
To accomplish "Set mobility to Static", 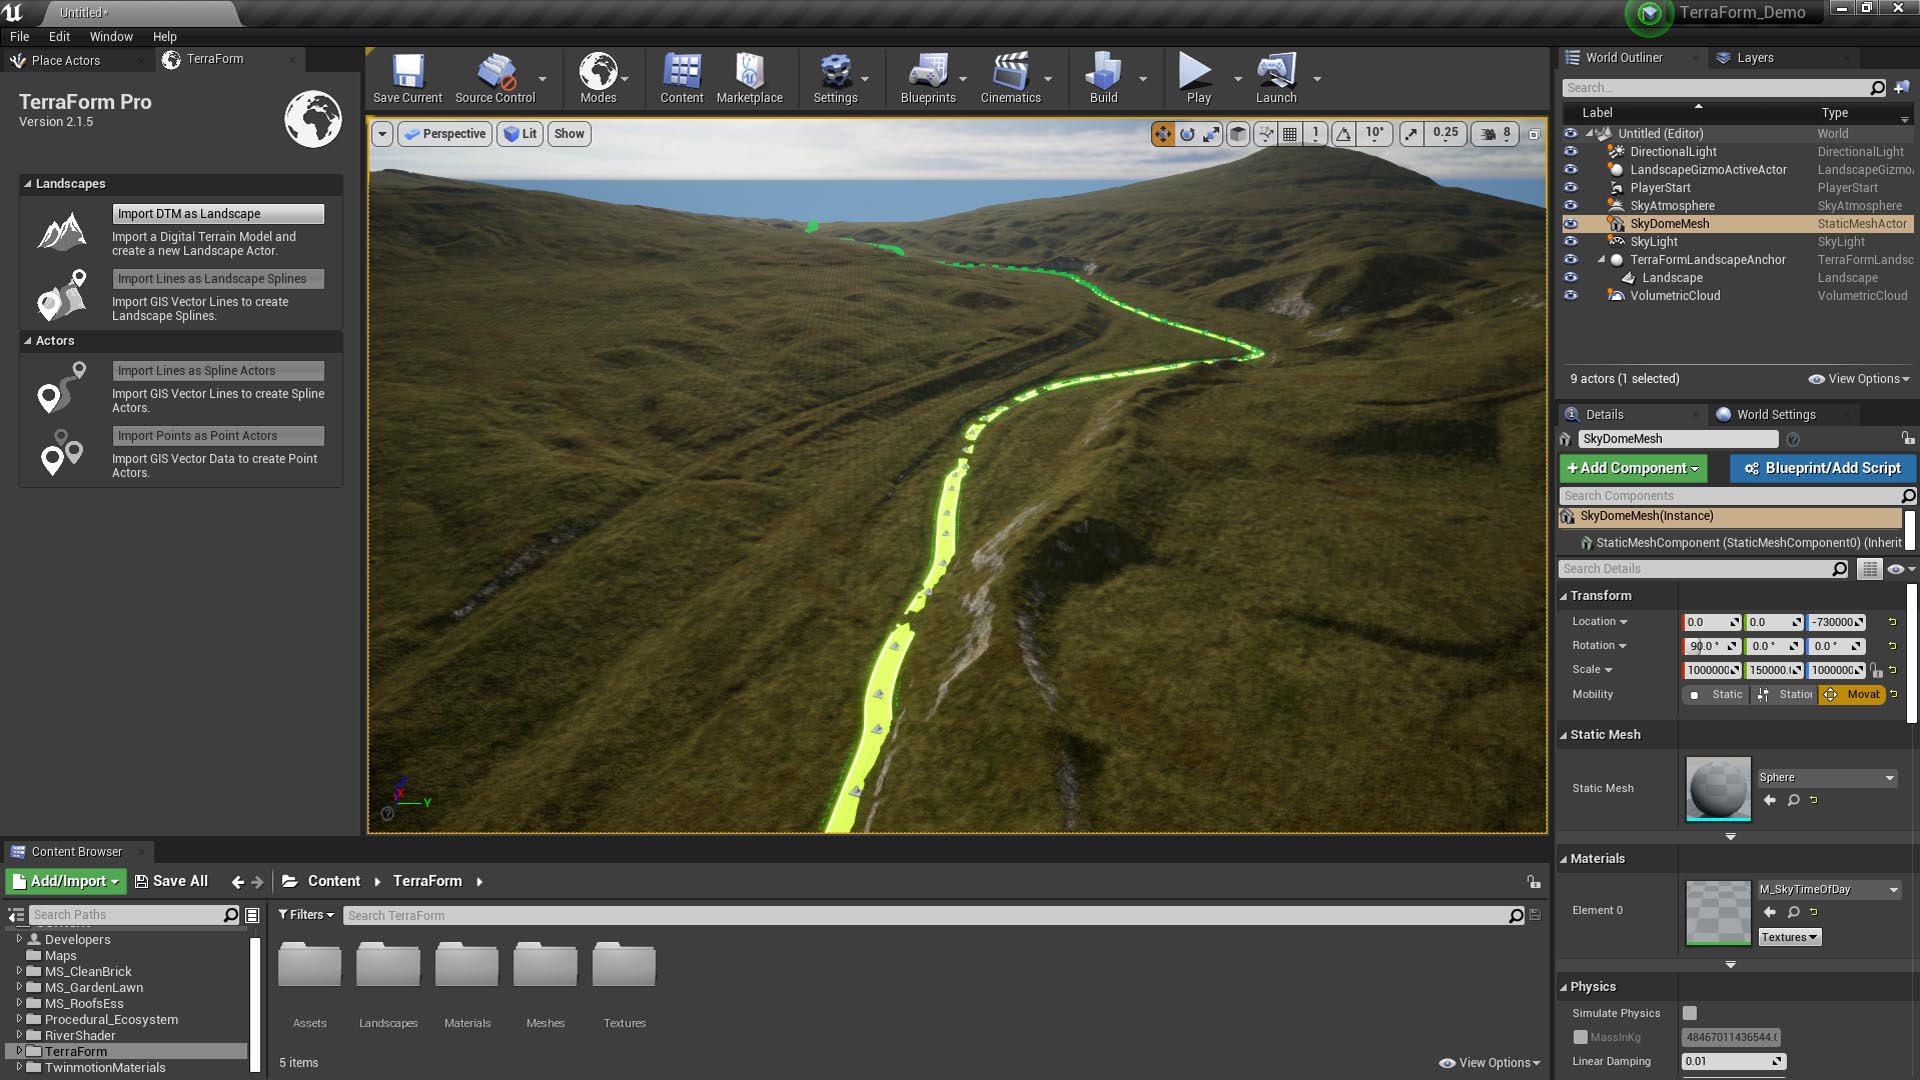I will (1717, 695).
